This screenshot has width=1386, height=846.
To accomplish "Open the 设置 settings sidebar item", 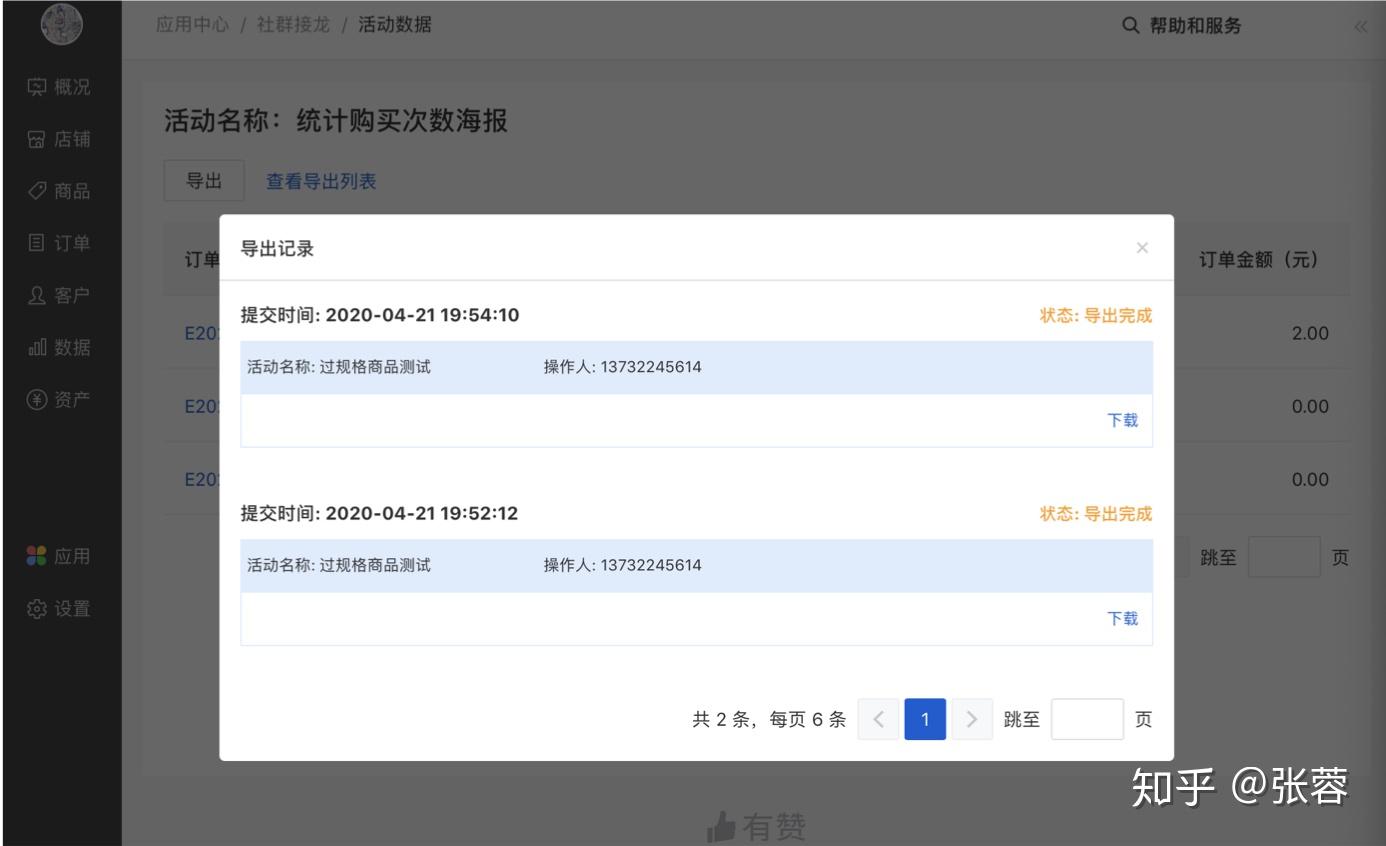I will (60, 608).
